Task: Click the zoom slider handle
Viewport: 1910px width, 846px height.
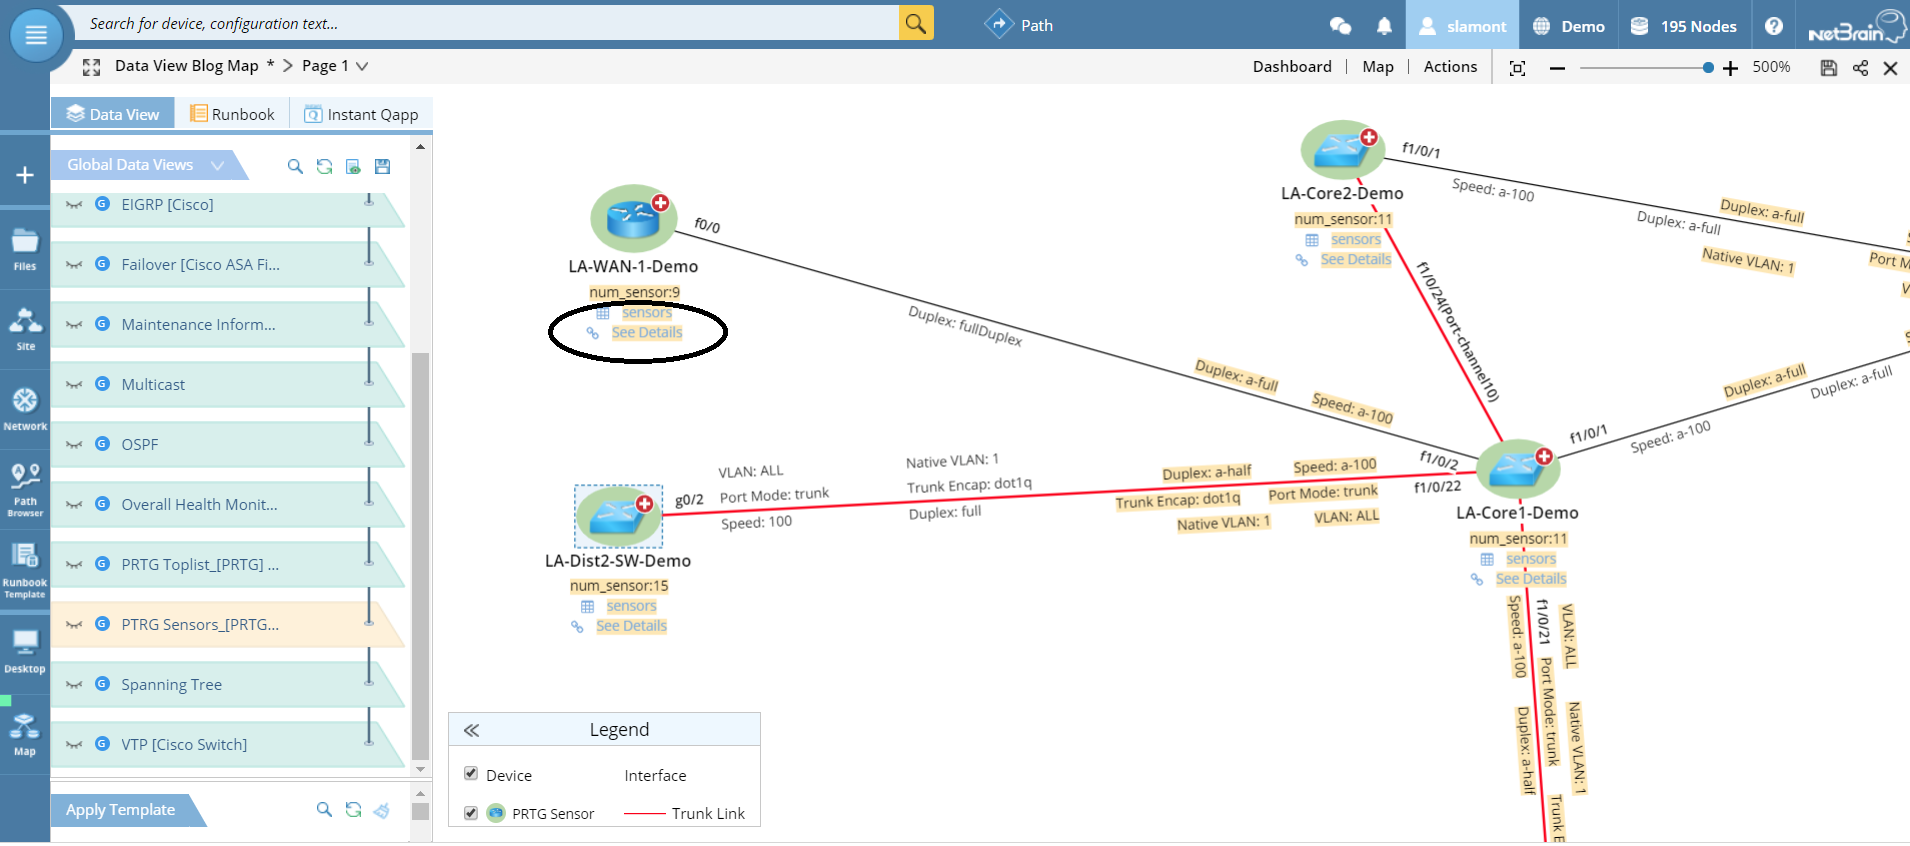Action: [x=1708, y=68]
